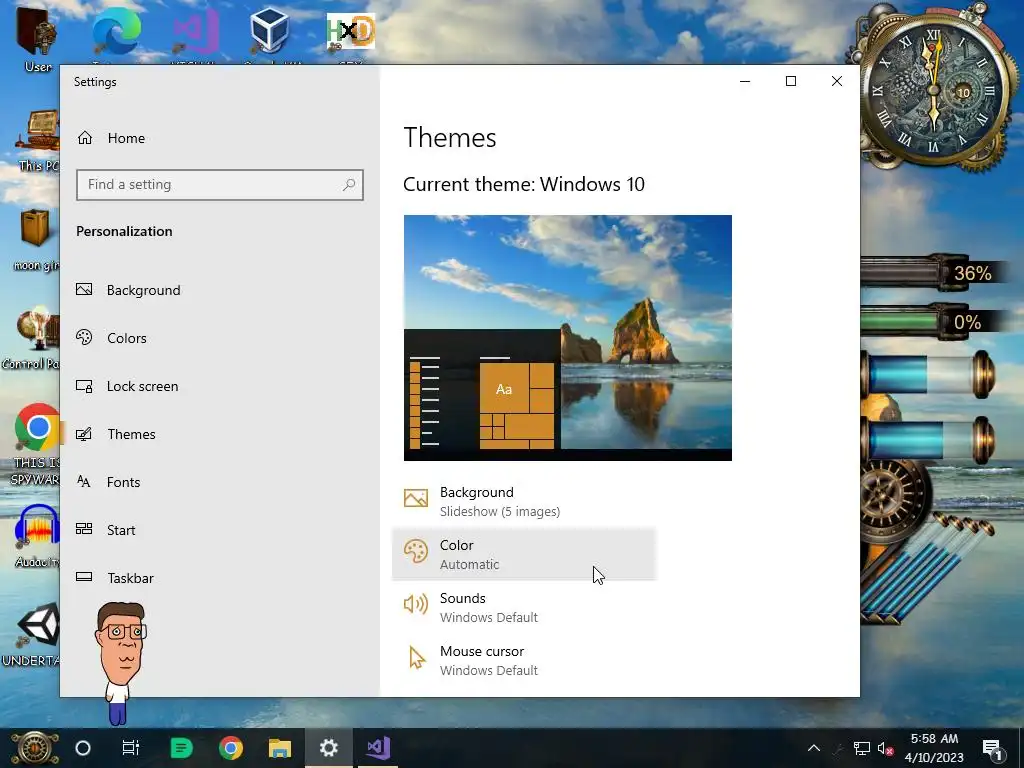The image size is (1024, 768).
Task: Open Visual Studio from taskbar
Action: [378, 748]
